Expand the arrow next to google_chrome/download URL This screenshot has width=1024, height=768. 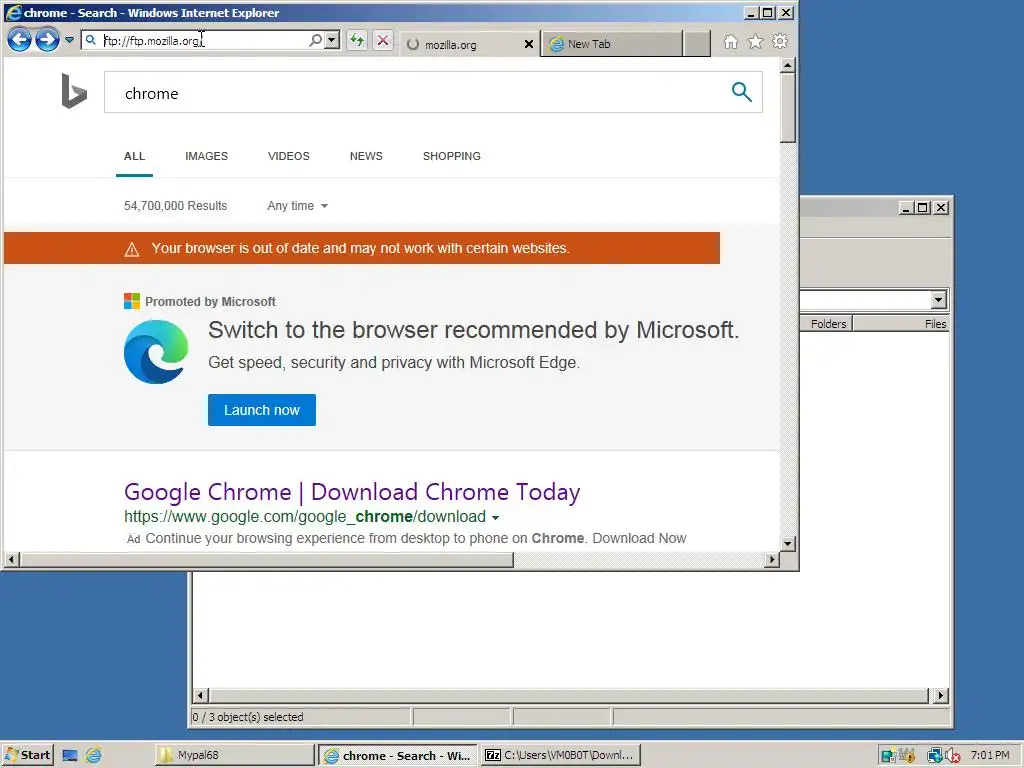pyautogui.click(x=495, y=517)
